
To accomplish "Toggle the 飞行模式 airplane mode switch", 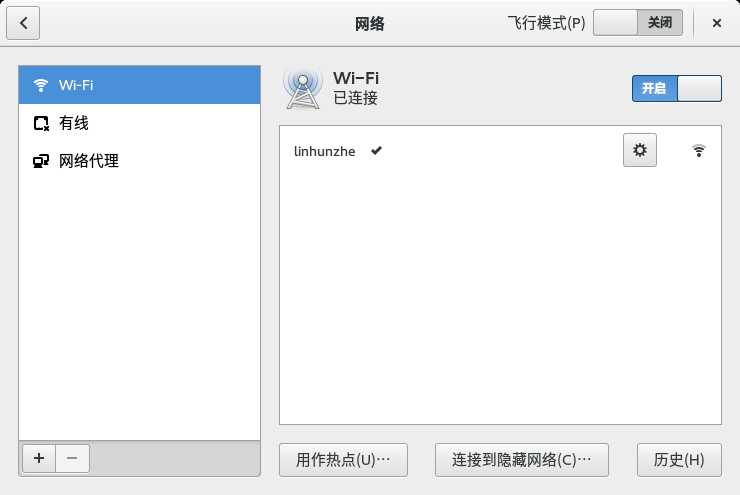I will 638,22.
